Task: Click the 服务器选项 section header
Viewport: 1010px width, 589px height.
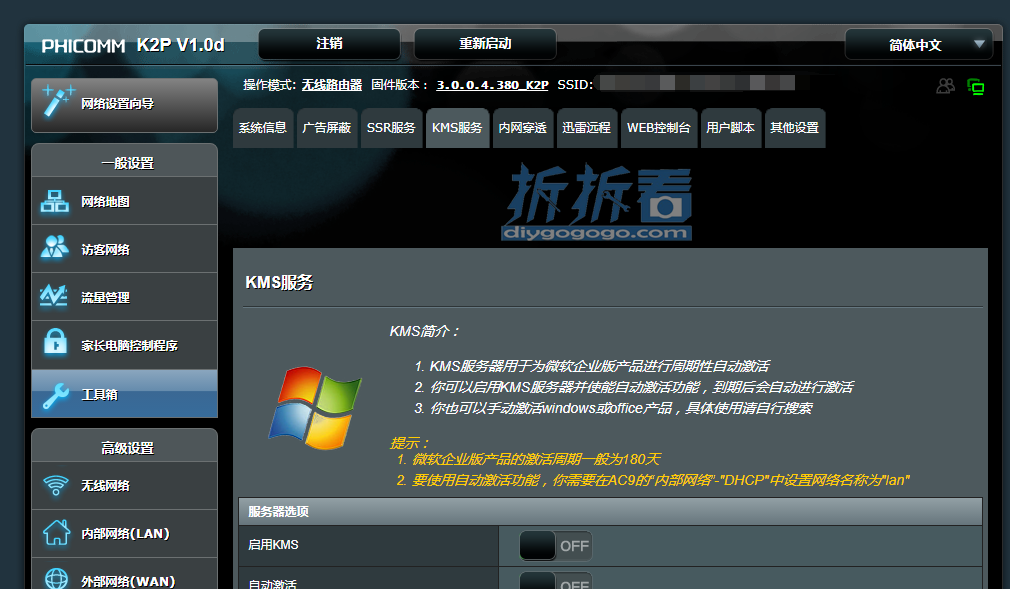Action: click(610, 511)
